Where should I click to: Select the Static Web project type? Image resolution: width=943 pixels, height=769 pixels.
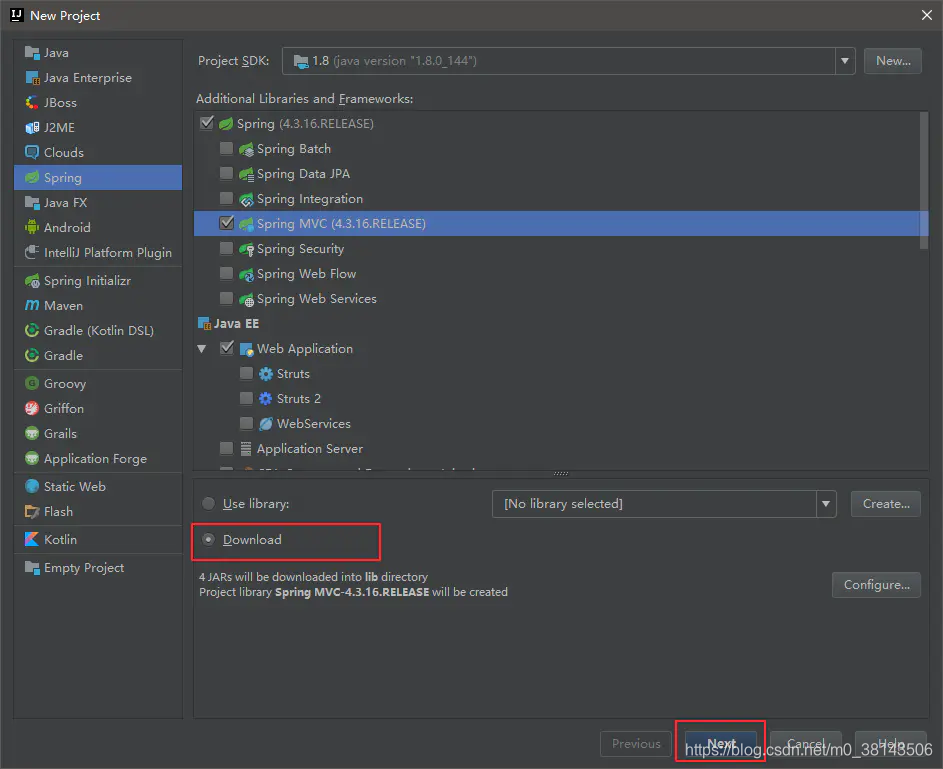tap(98, 486)
